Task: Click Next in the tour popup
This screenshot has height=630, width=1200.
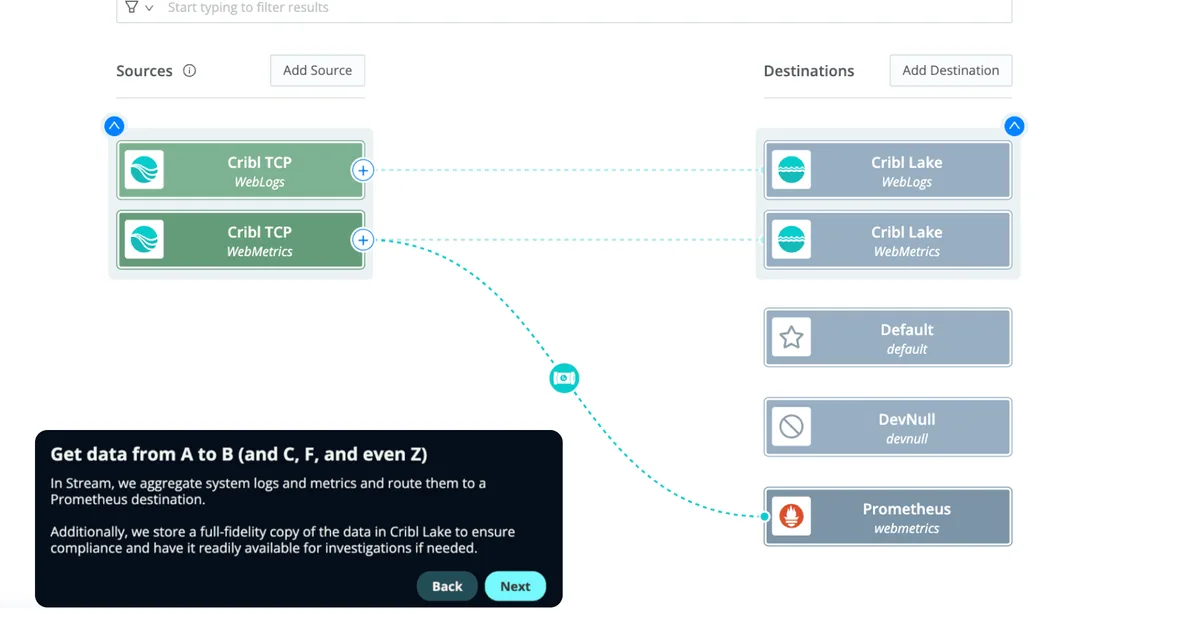Action: pyautogui.click(x=515, y=586)
